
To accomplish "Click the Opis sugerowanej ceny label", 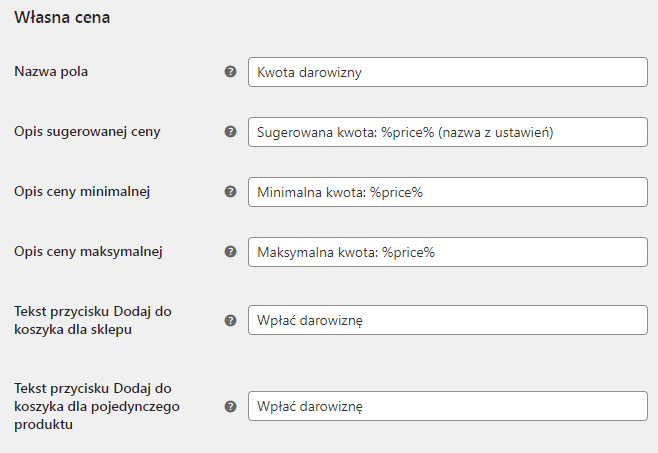I will coord(87,132).
